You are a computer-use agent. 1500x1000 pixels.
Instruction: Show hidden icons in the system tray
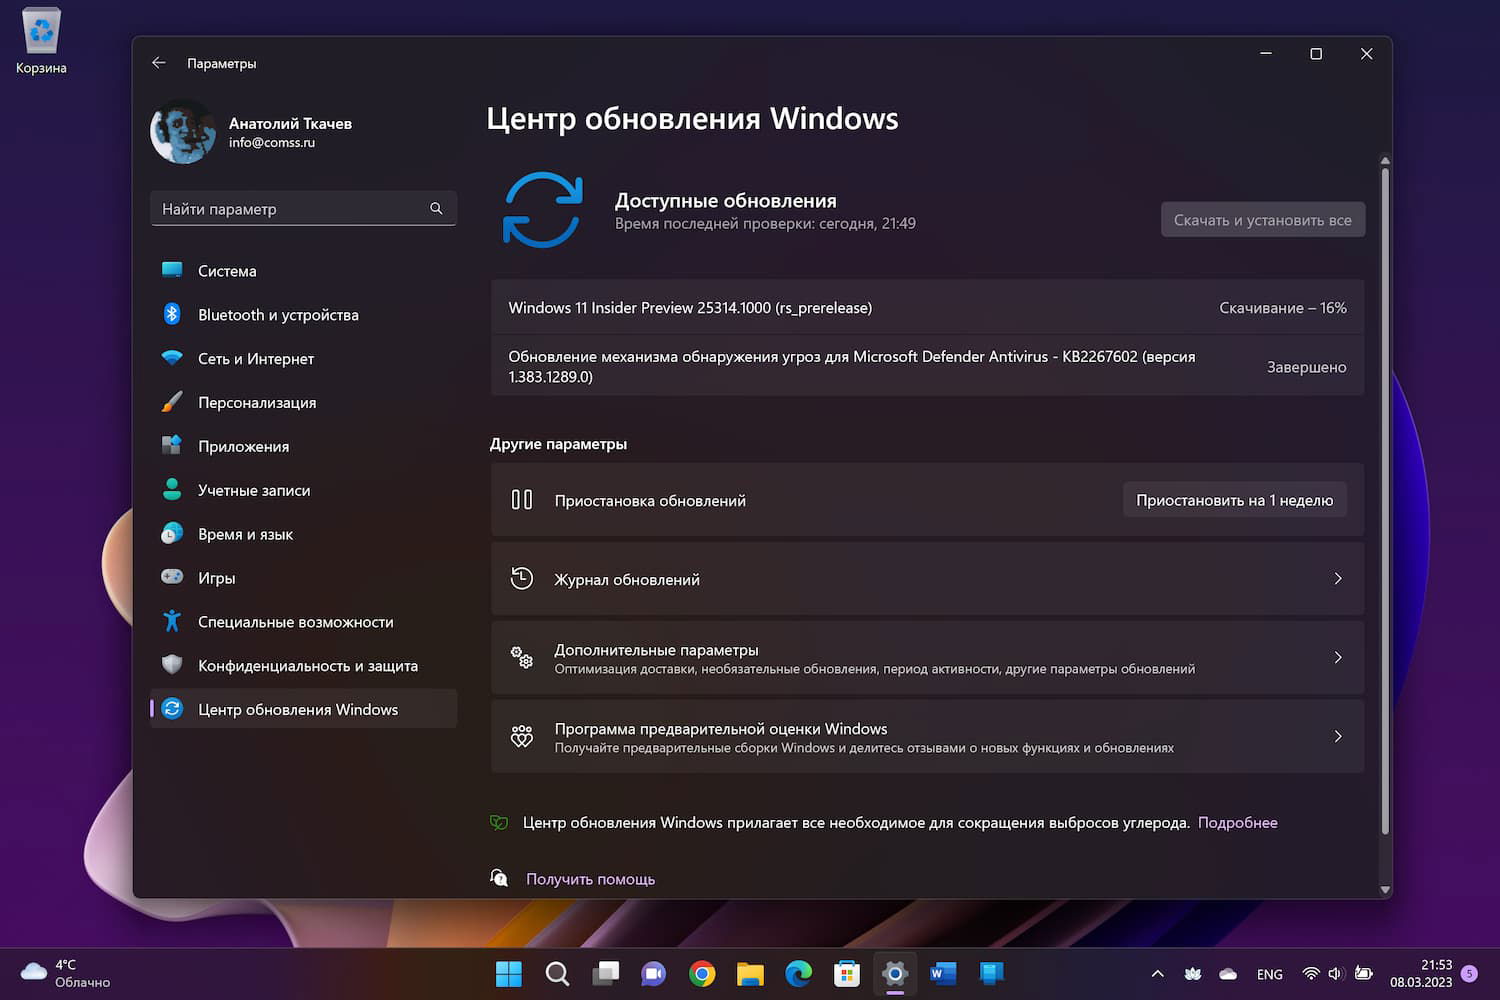click(1157, 973)
